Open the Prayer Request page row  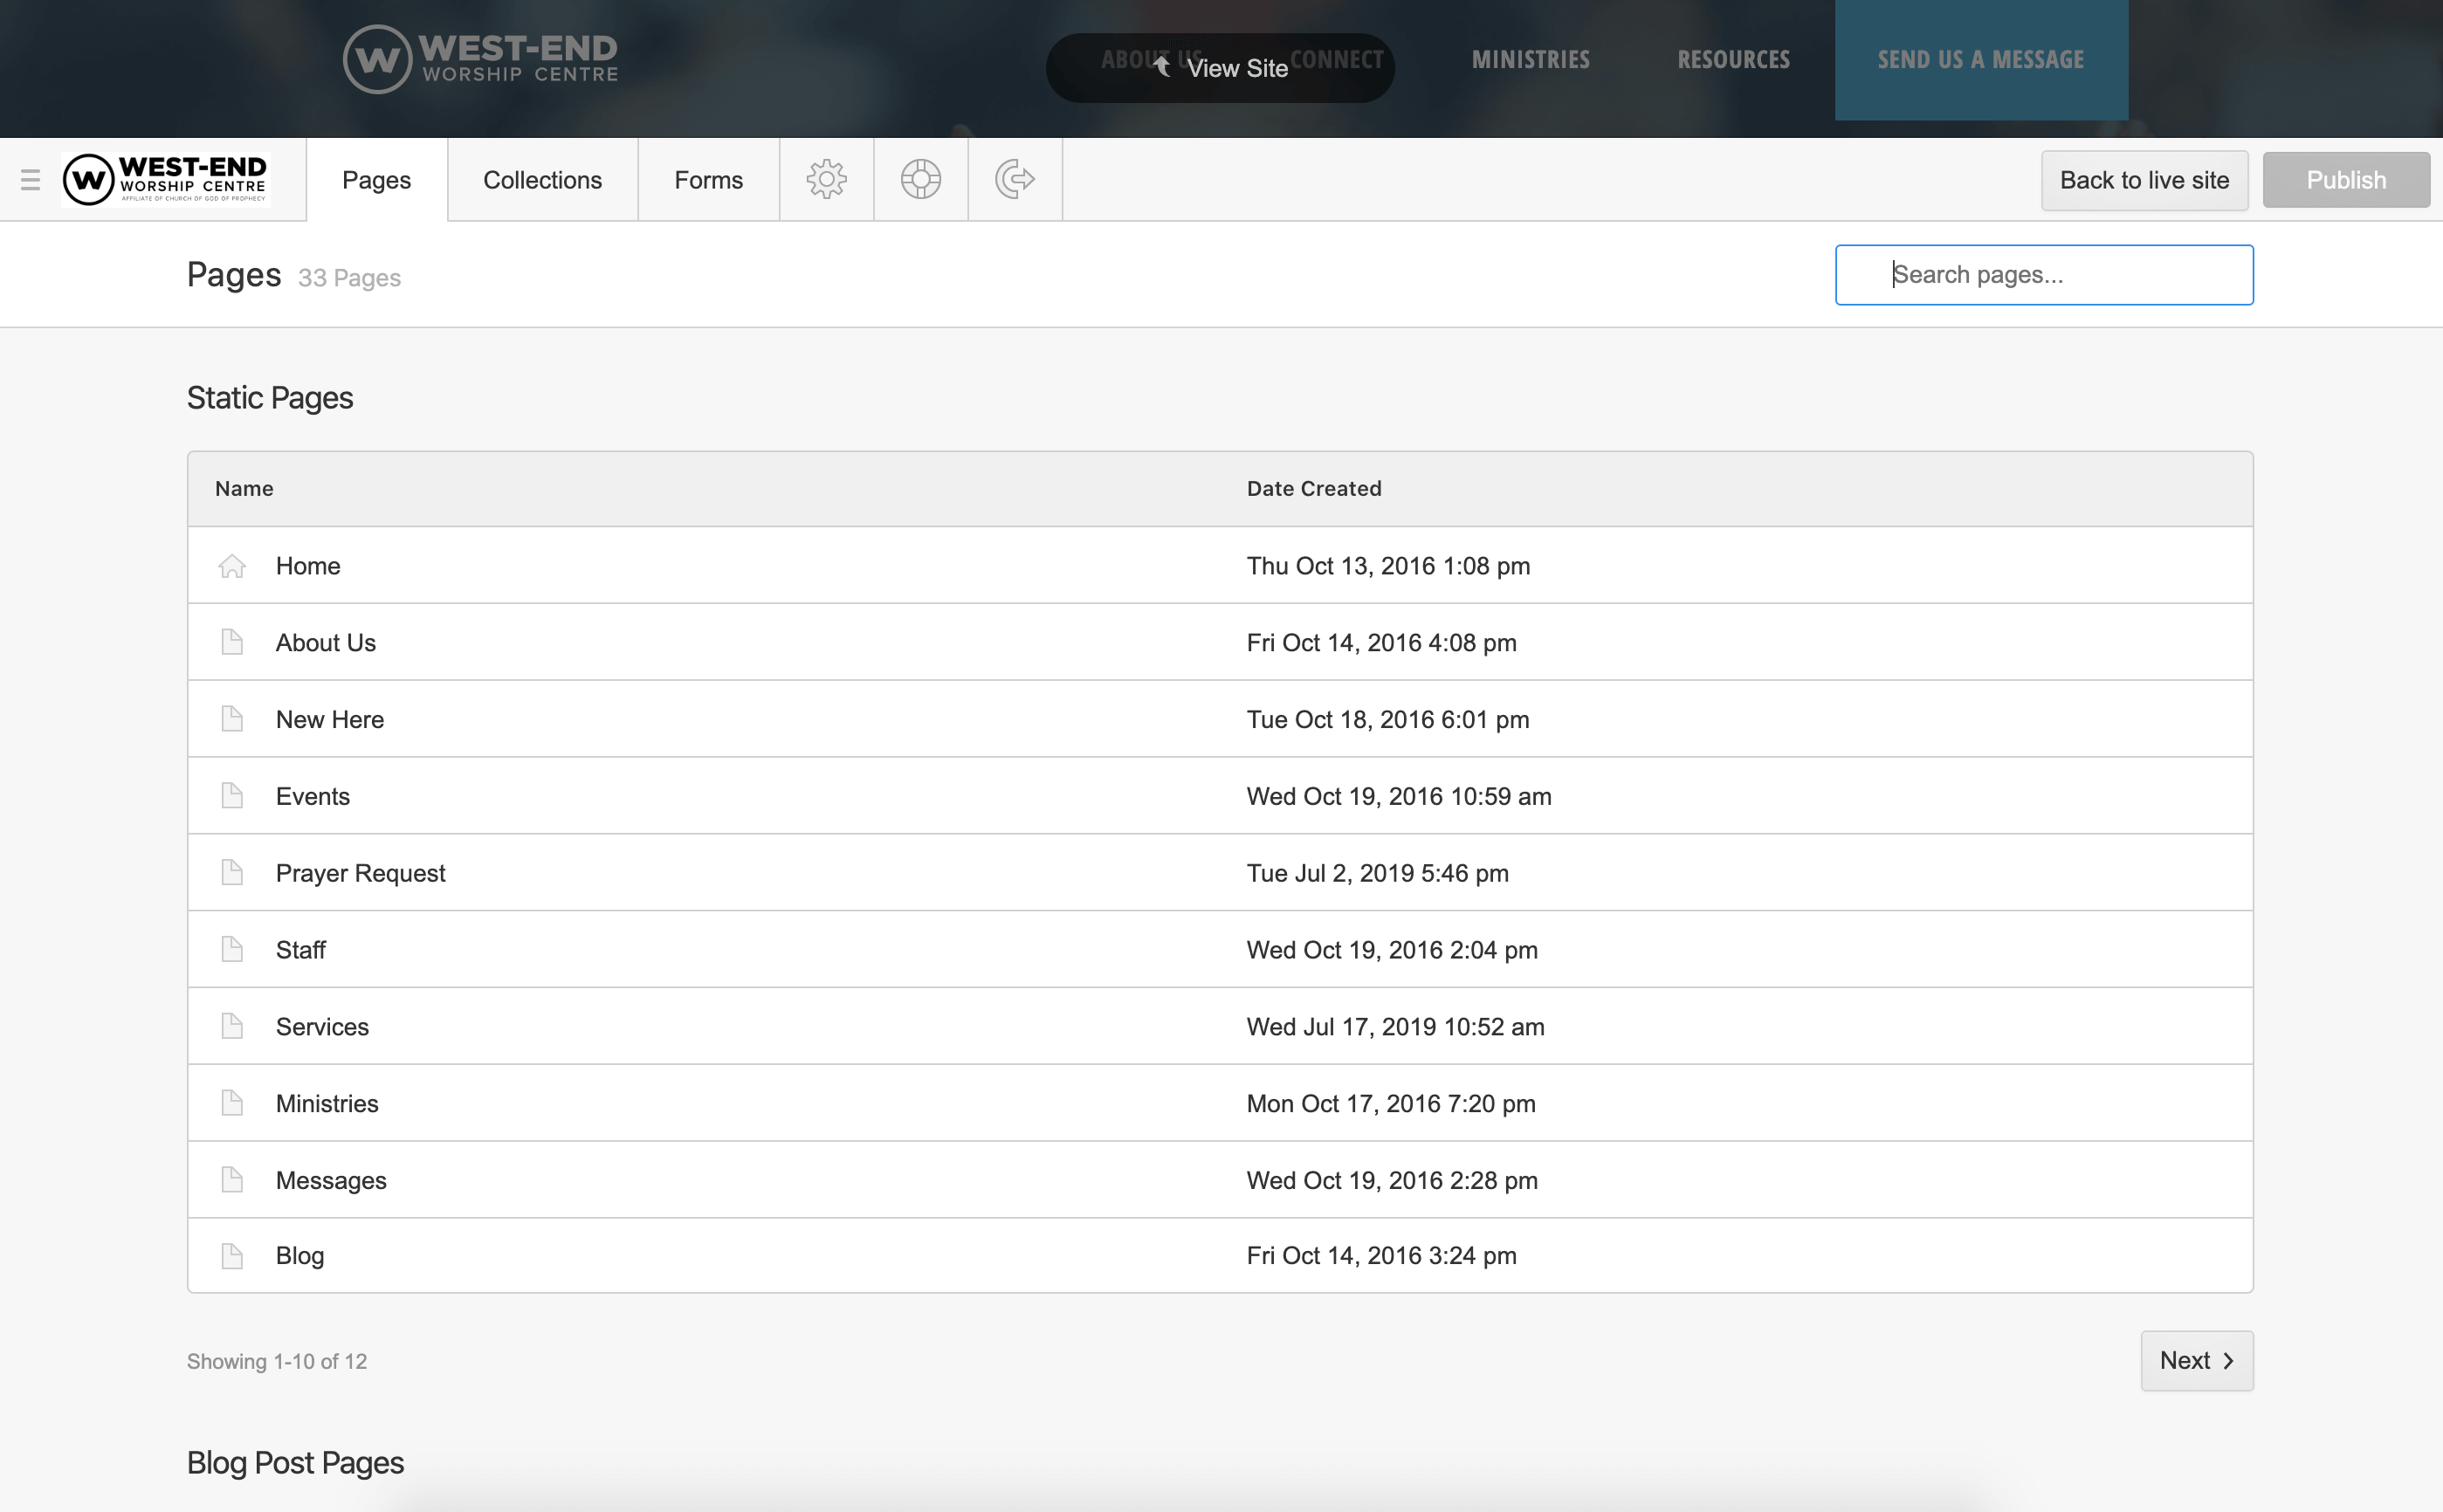1220,873
